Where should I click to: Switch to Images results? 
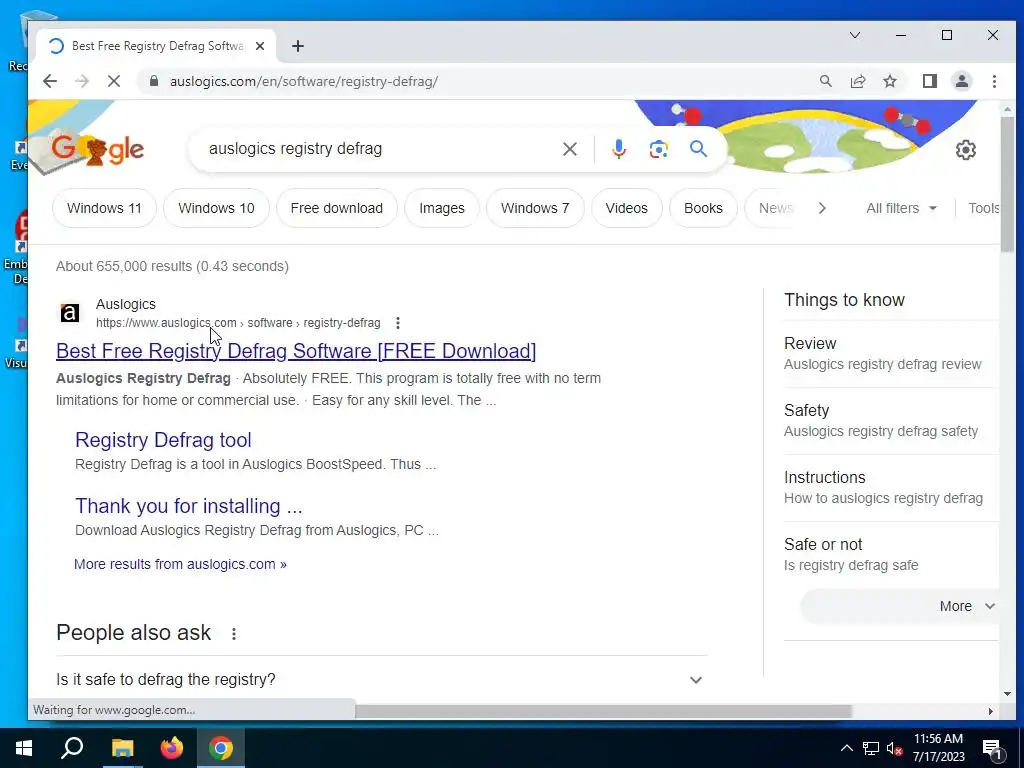441,208
